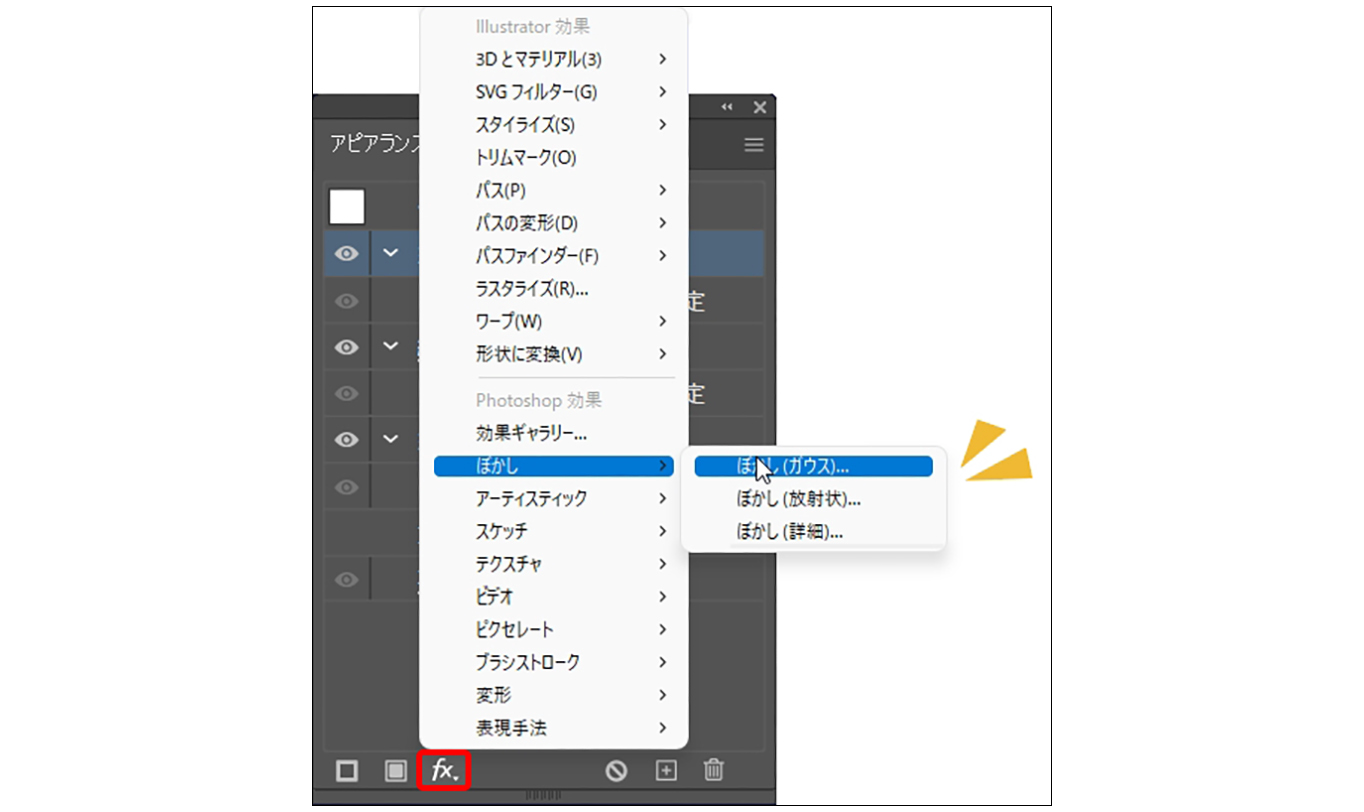
Task: Select ぼかし (放射状)... from the submenu
Action: (798, 499)
